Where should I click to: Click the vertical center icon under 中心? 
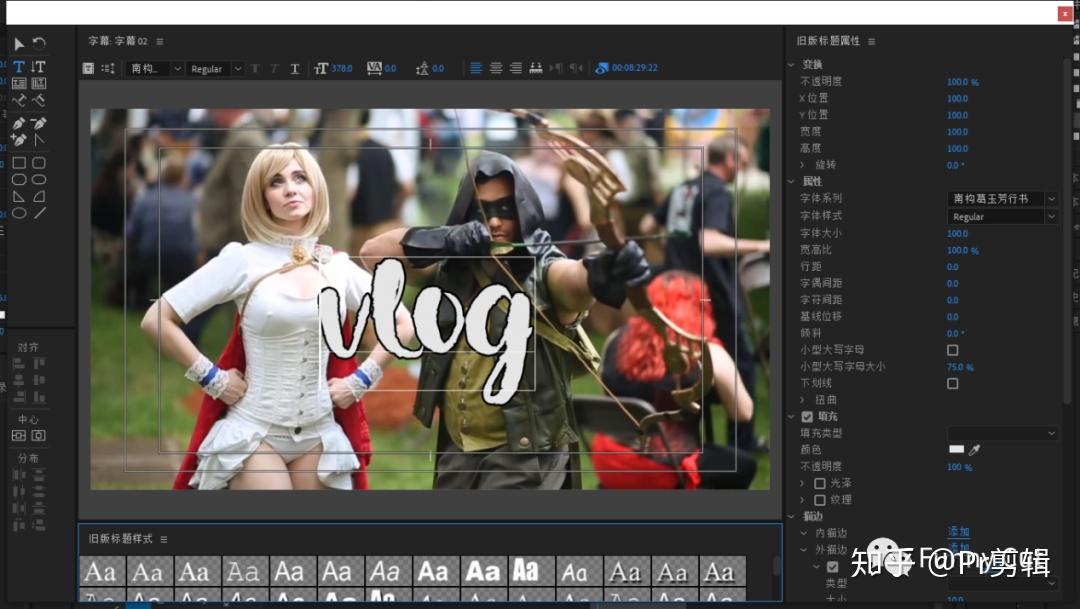point(19,435)
